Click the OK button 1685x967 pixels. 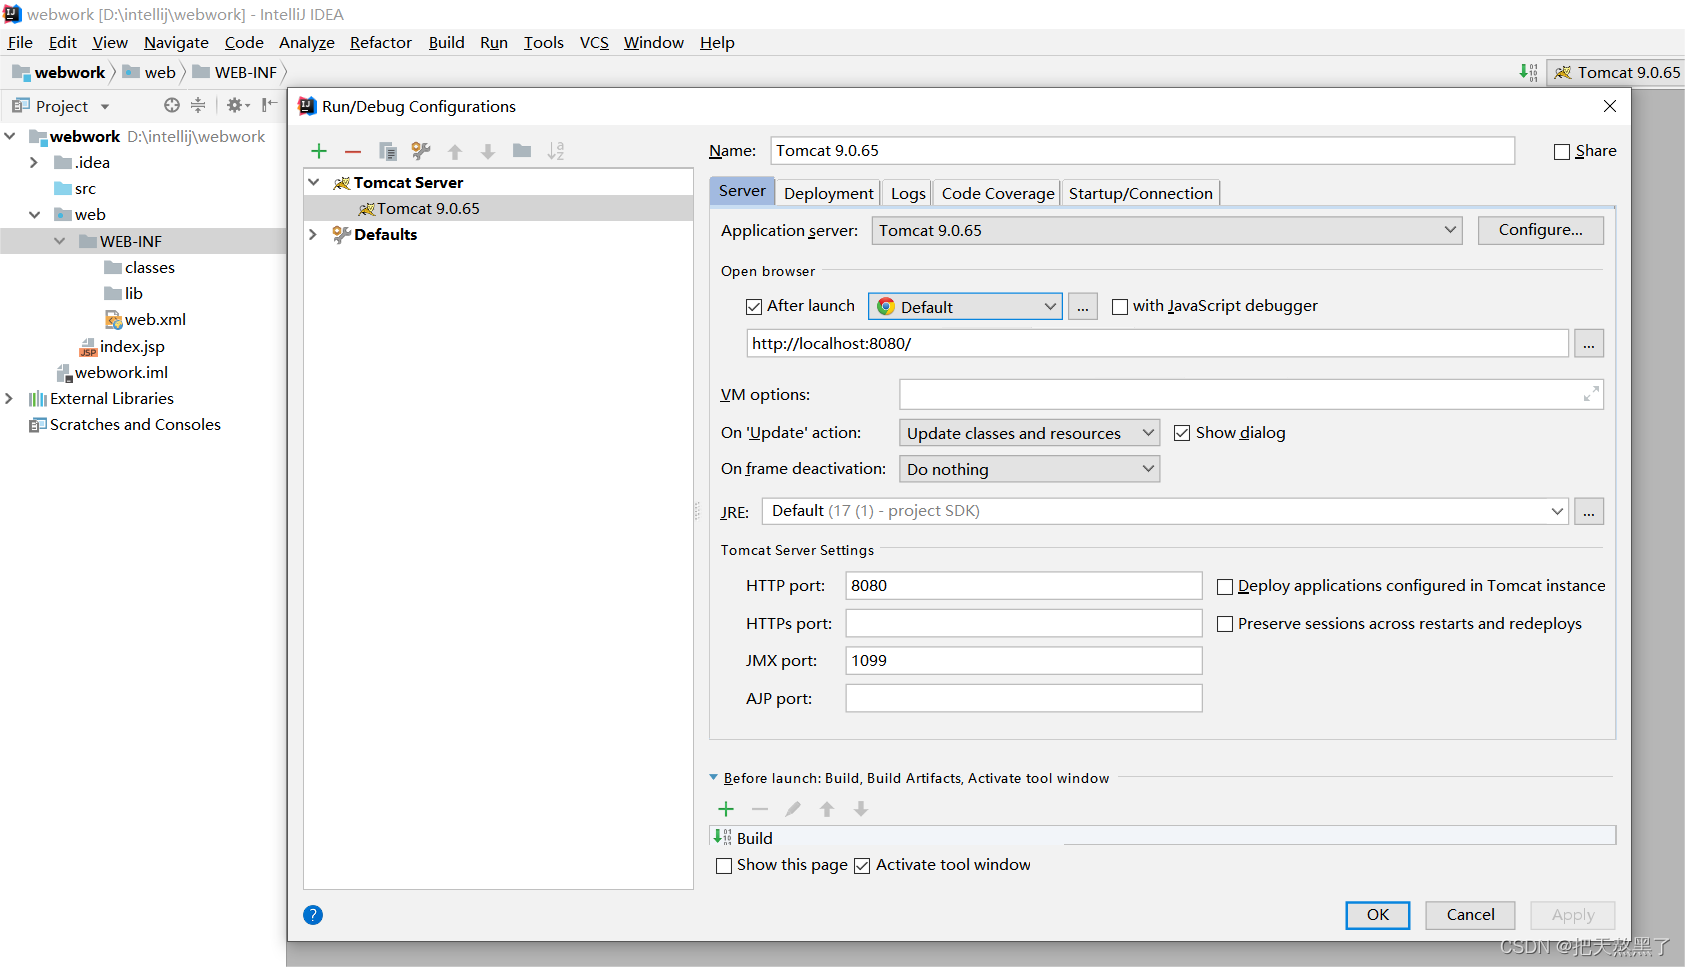[x=1378, y=915]
